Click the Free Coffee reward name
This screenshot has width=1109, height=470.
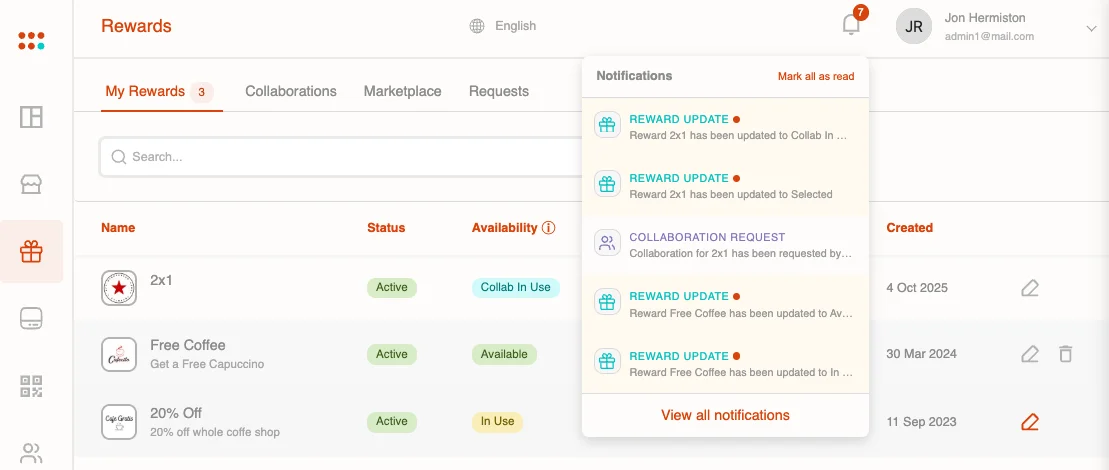(187, 345)
